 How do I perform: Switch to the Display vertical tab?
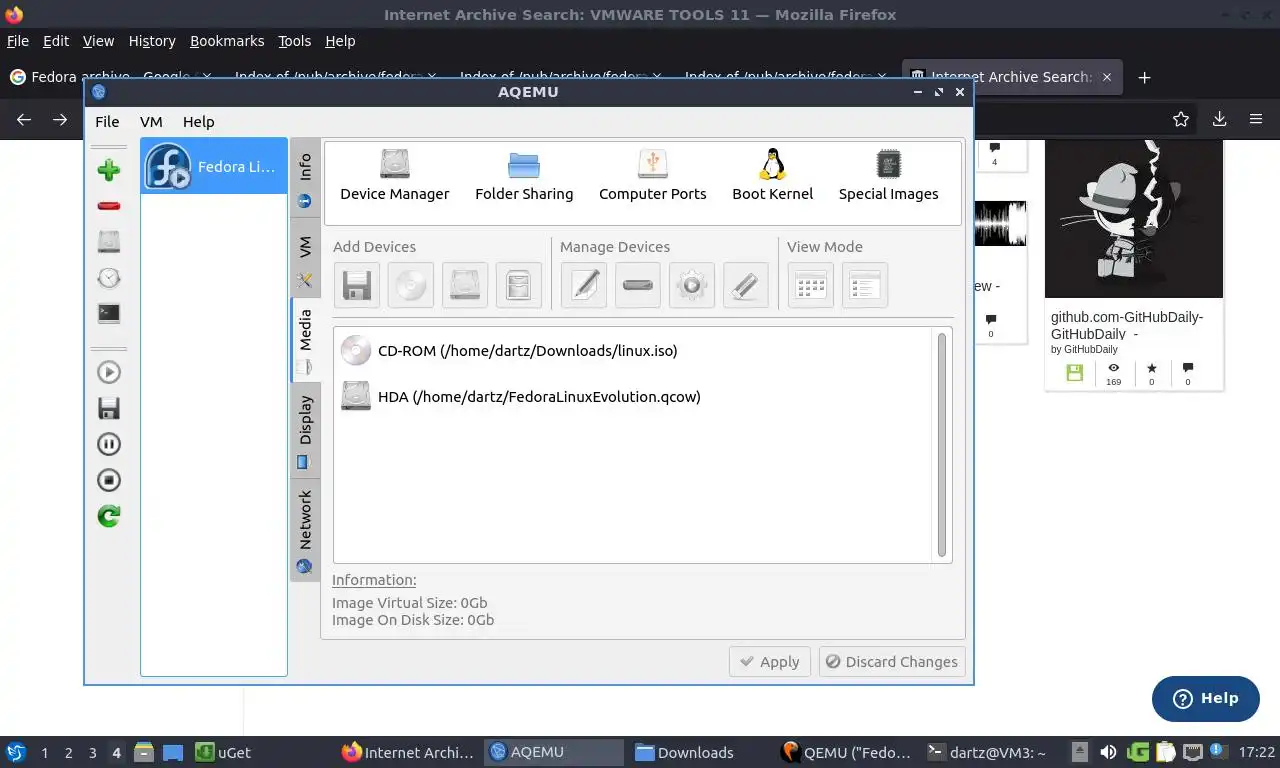(305, 431)
